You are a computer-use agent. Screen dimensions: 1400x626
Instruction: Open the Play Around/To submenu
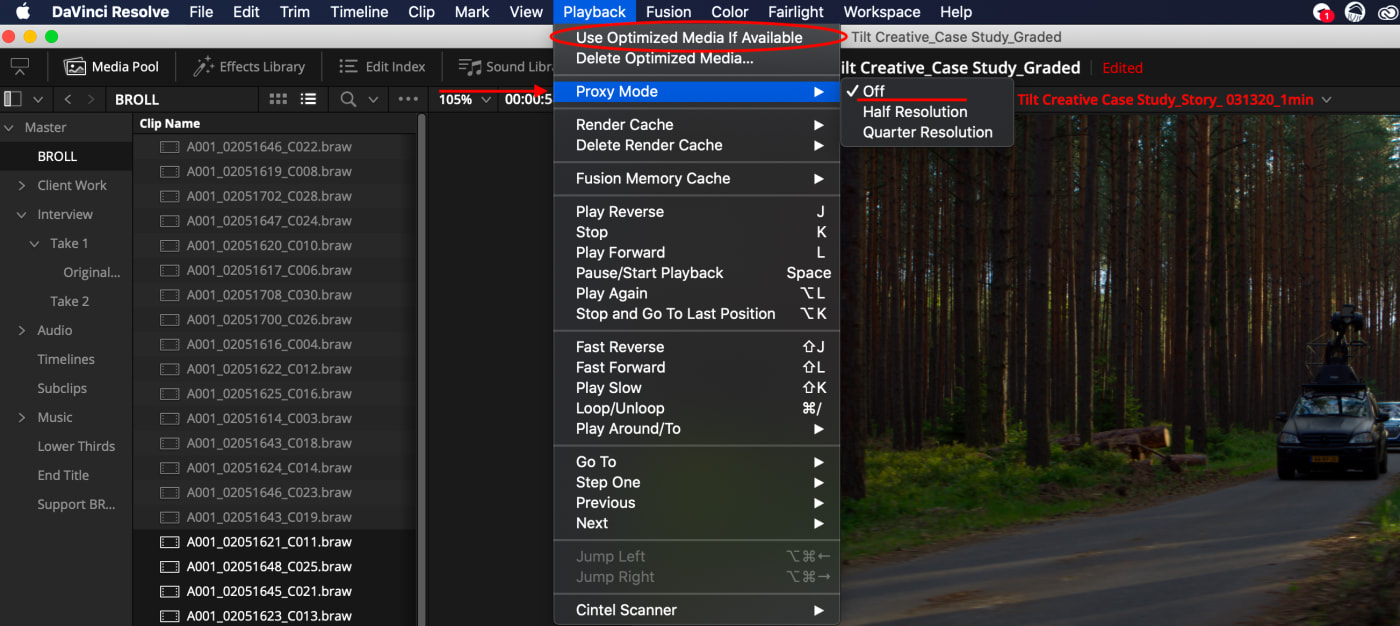click(x=697, y=429)
